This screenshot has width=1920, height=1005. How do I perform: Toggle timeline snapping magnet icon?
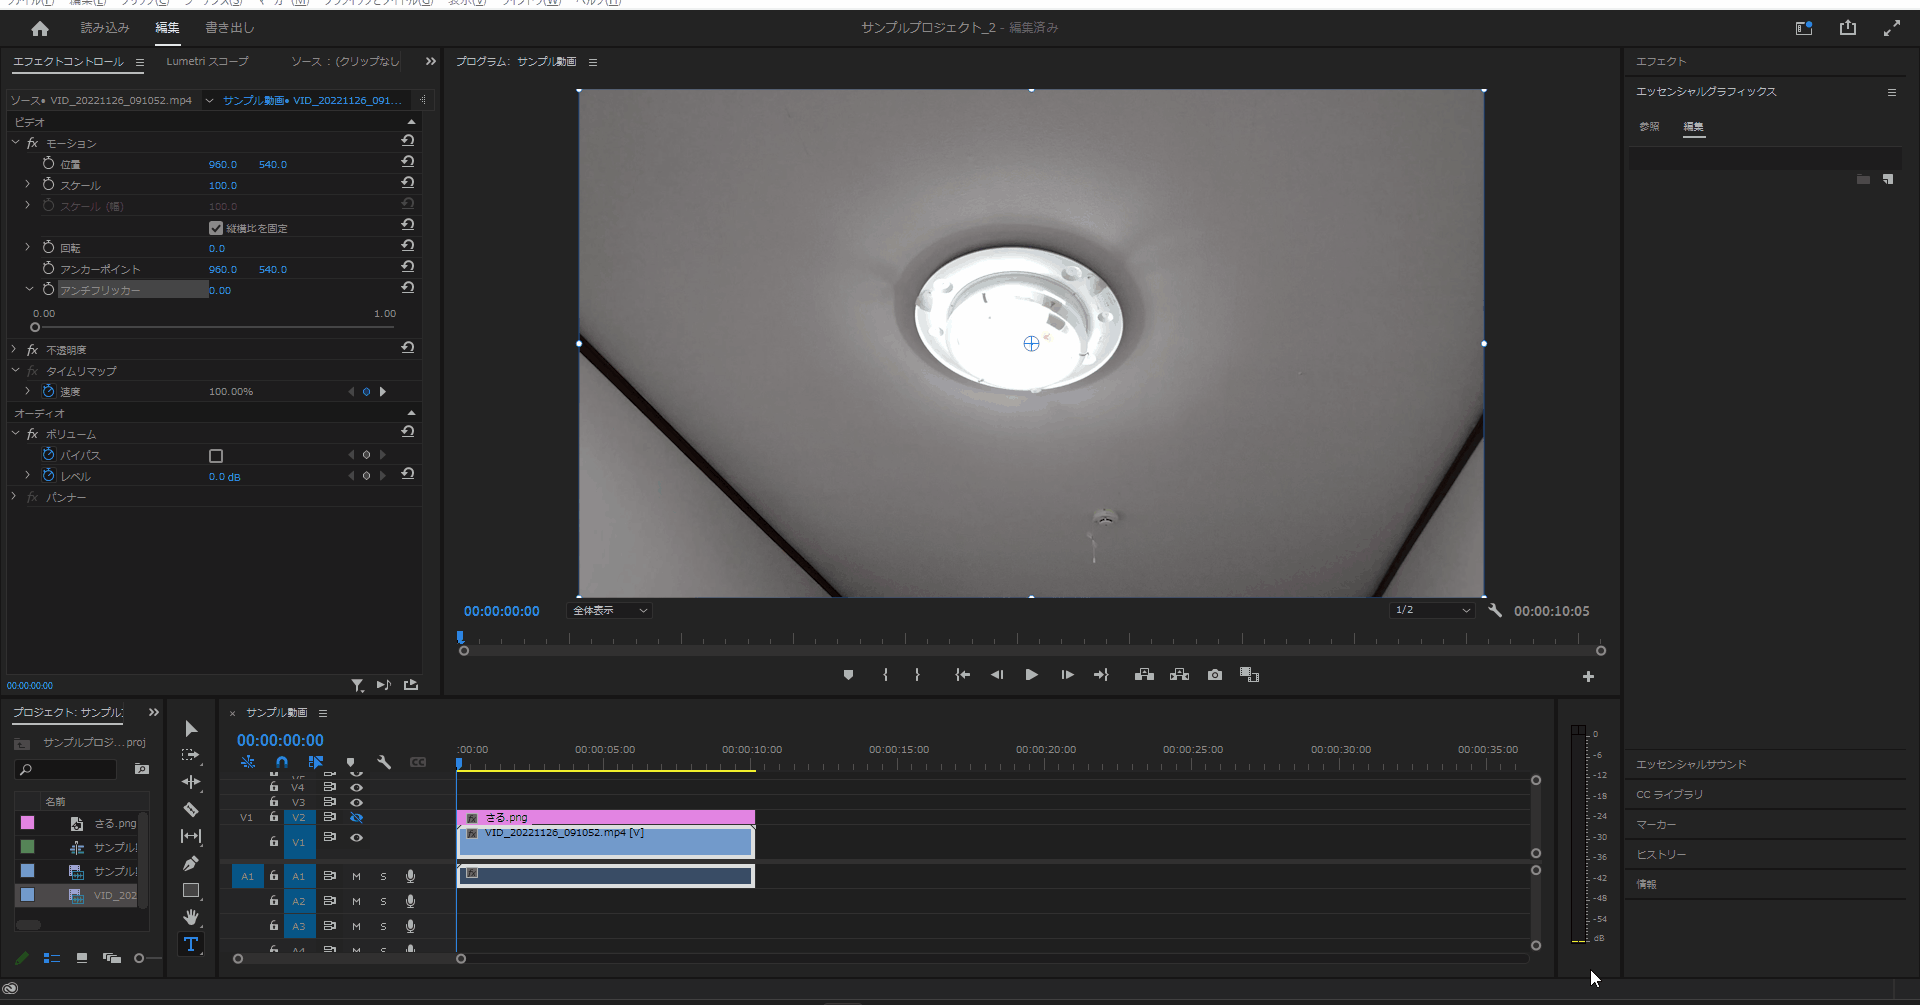(x=282, y=762)
